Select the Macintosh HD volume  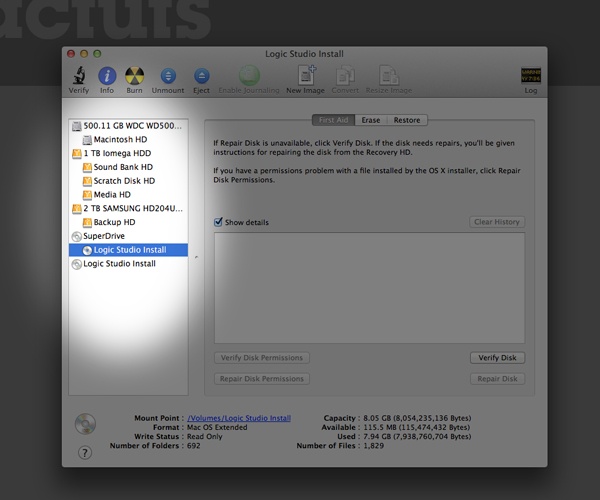coord(128,140)
